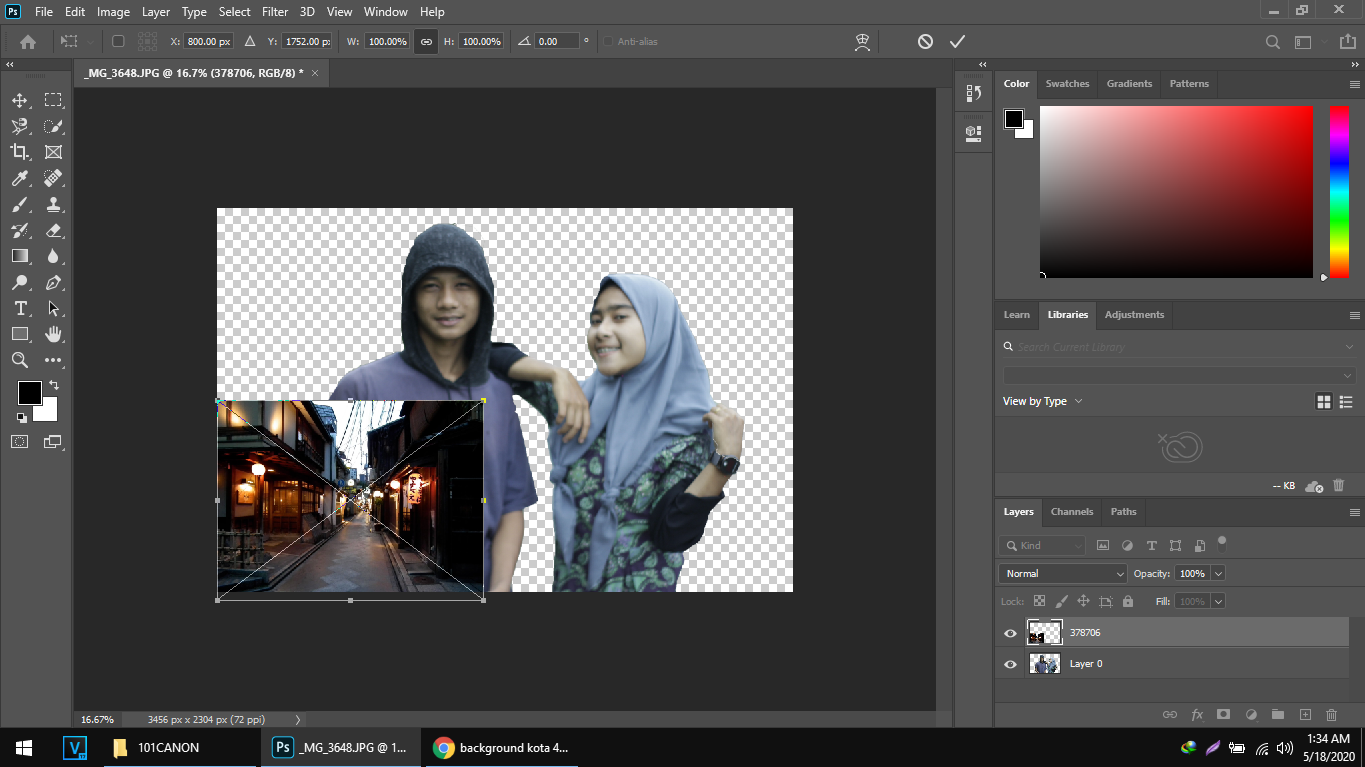Select the Eyedropper tool

click(20, 178)
